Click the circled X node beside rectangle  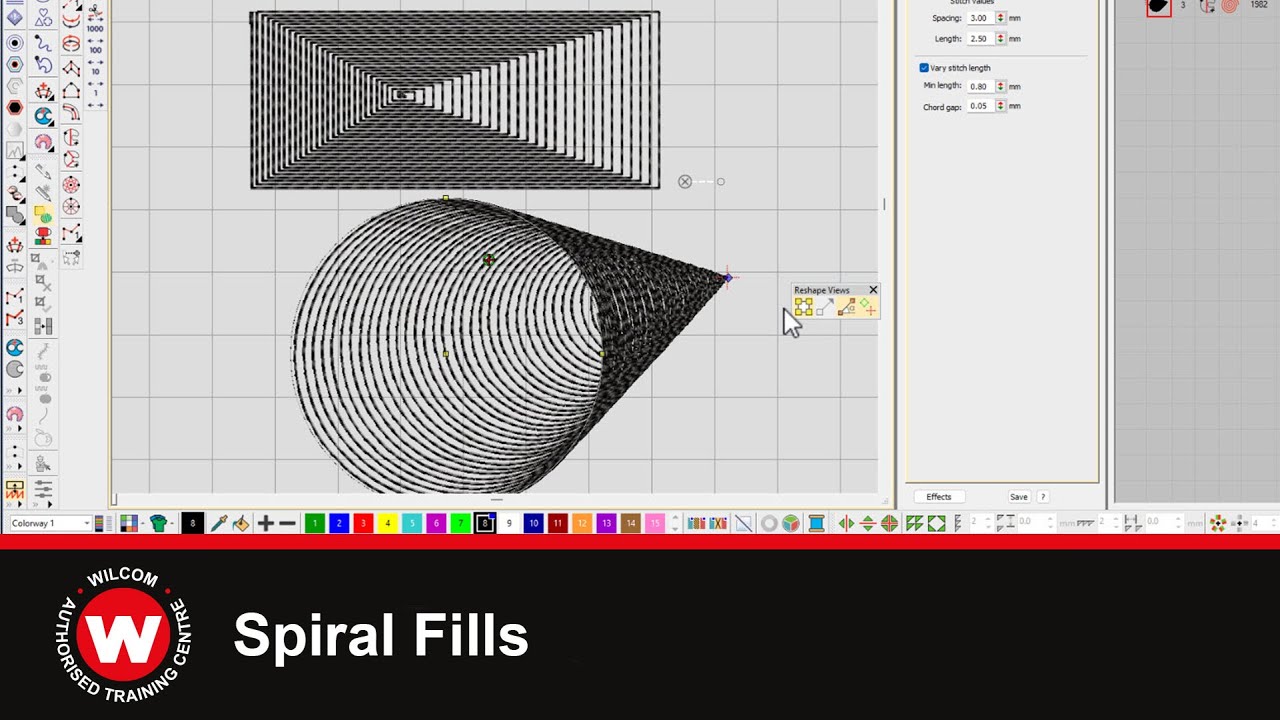tap(685, 182)
